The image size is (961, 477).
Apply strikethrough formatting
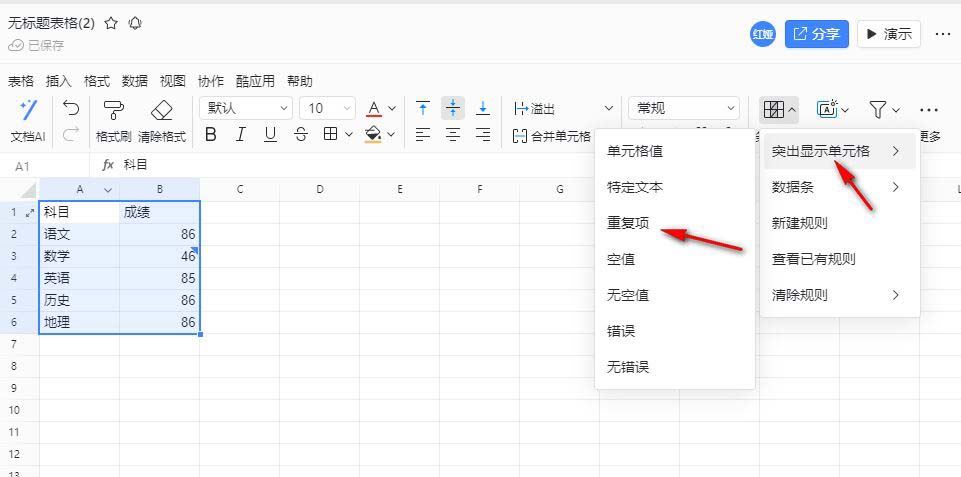pos(301,135)
